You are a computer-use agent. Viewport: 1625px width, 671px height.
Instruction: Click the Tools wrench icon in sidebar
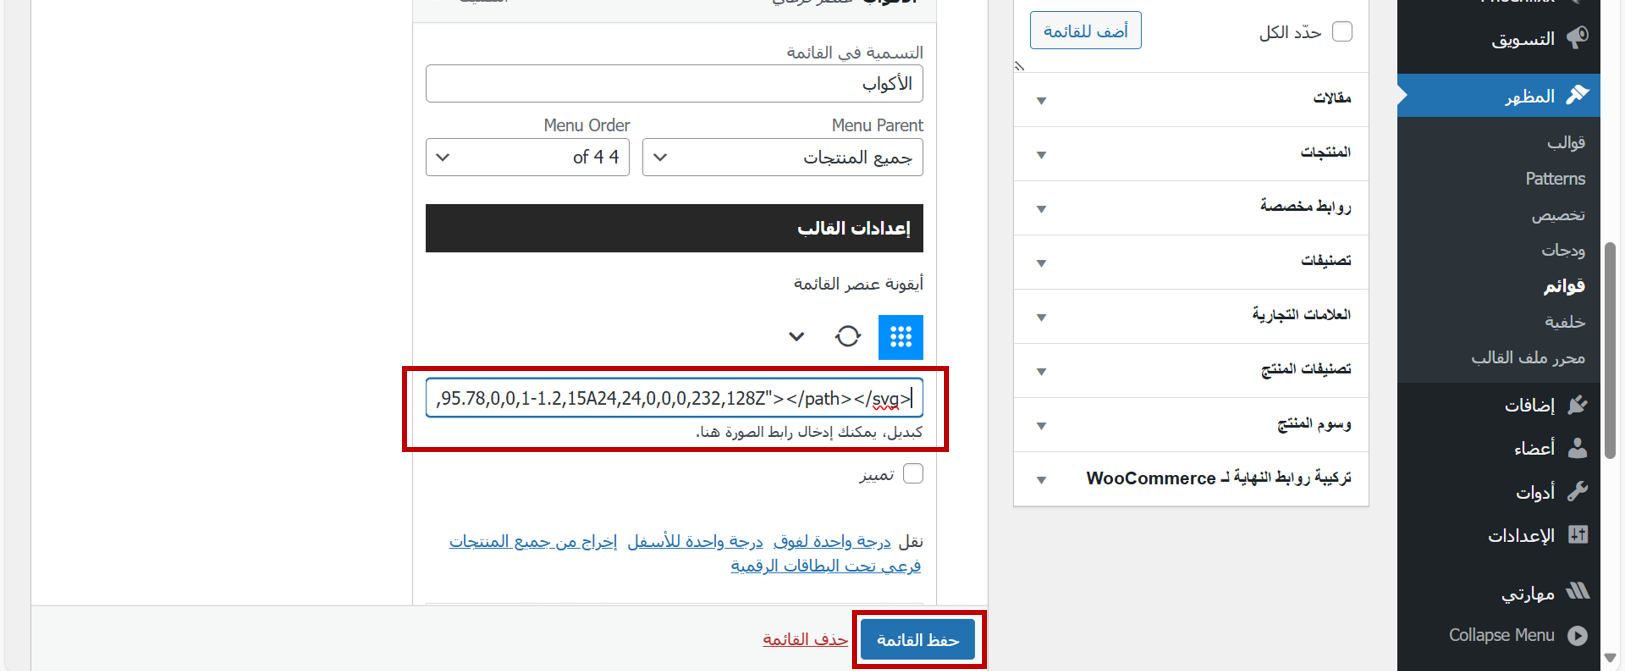[1577, 491]
